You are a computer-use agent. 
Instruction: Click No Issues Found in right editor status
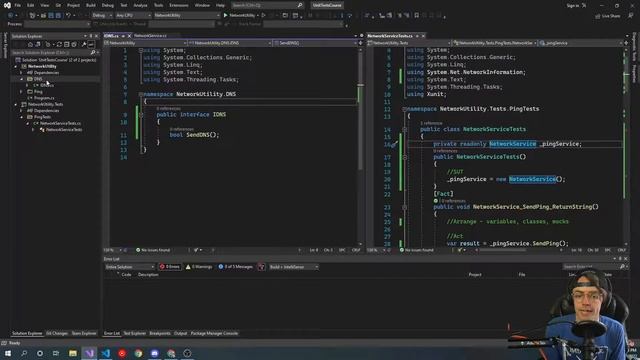click(417, 250)
